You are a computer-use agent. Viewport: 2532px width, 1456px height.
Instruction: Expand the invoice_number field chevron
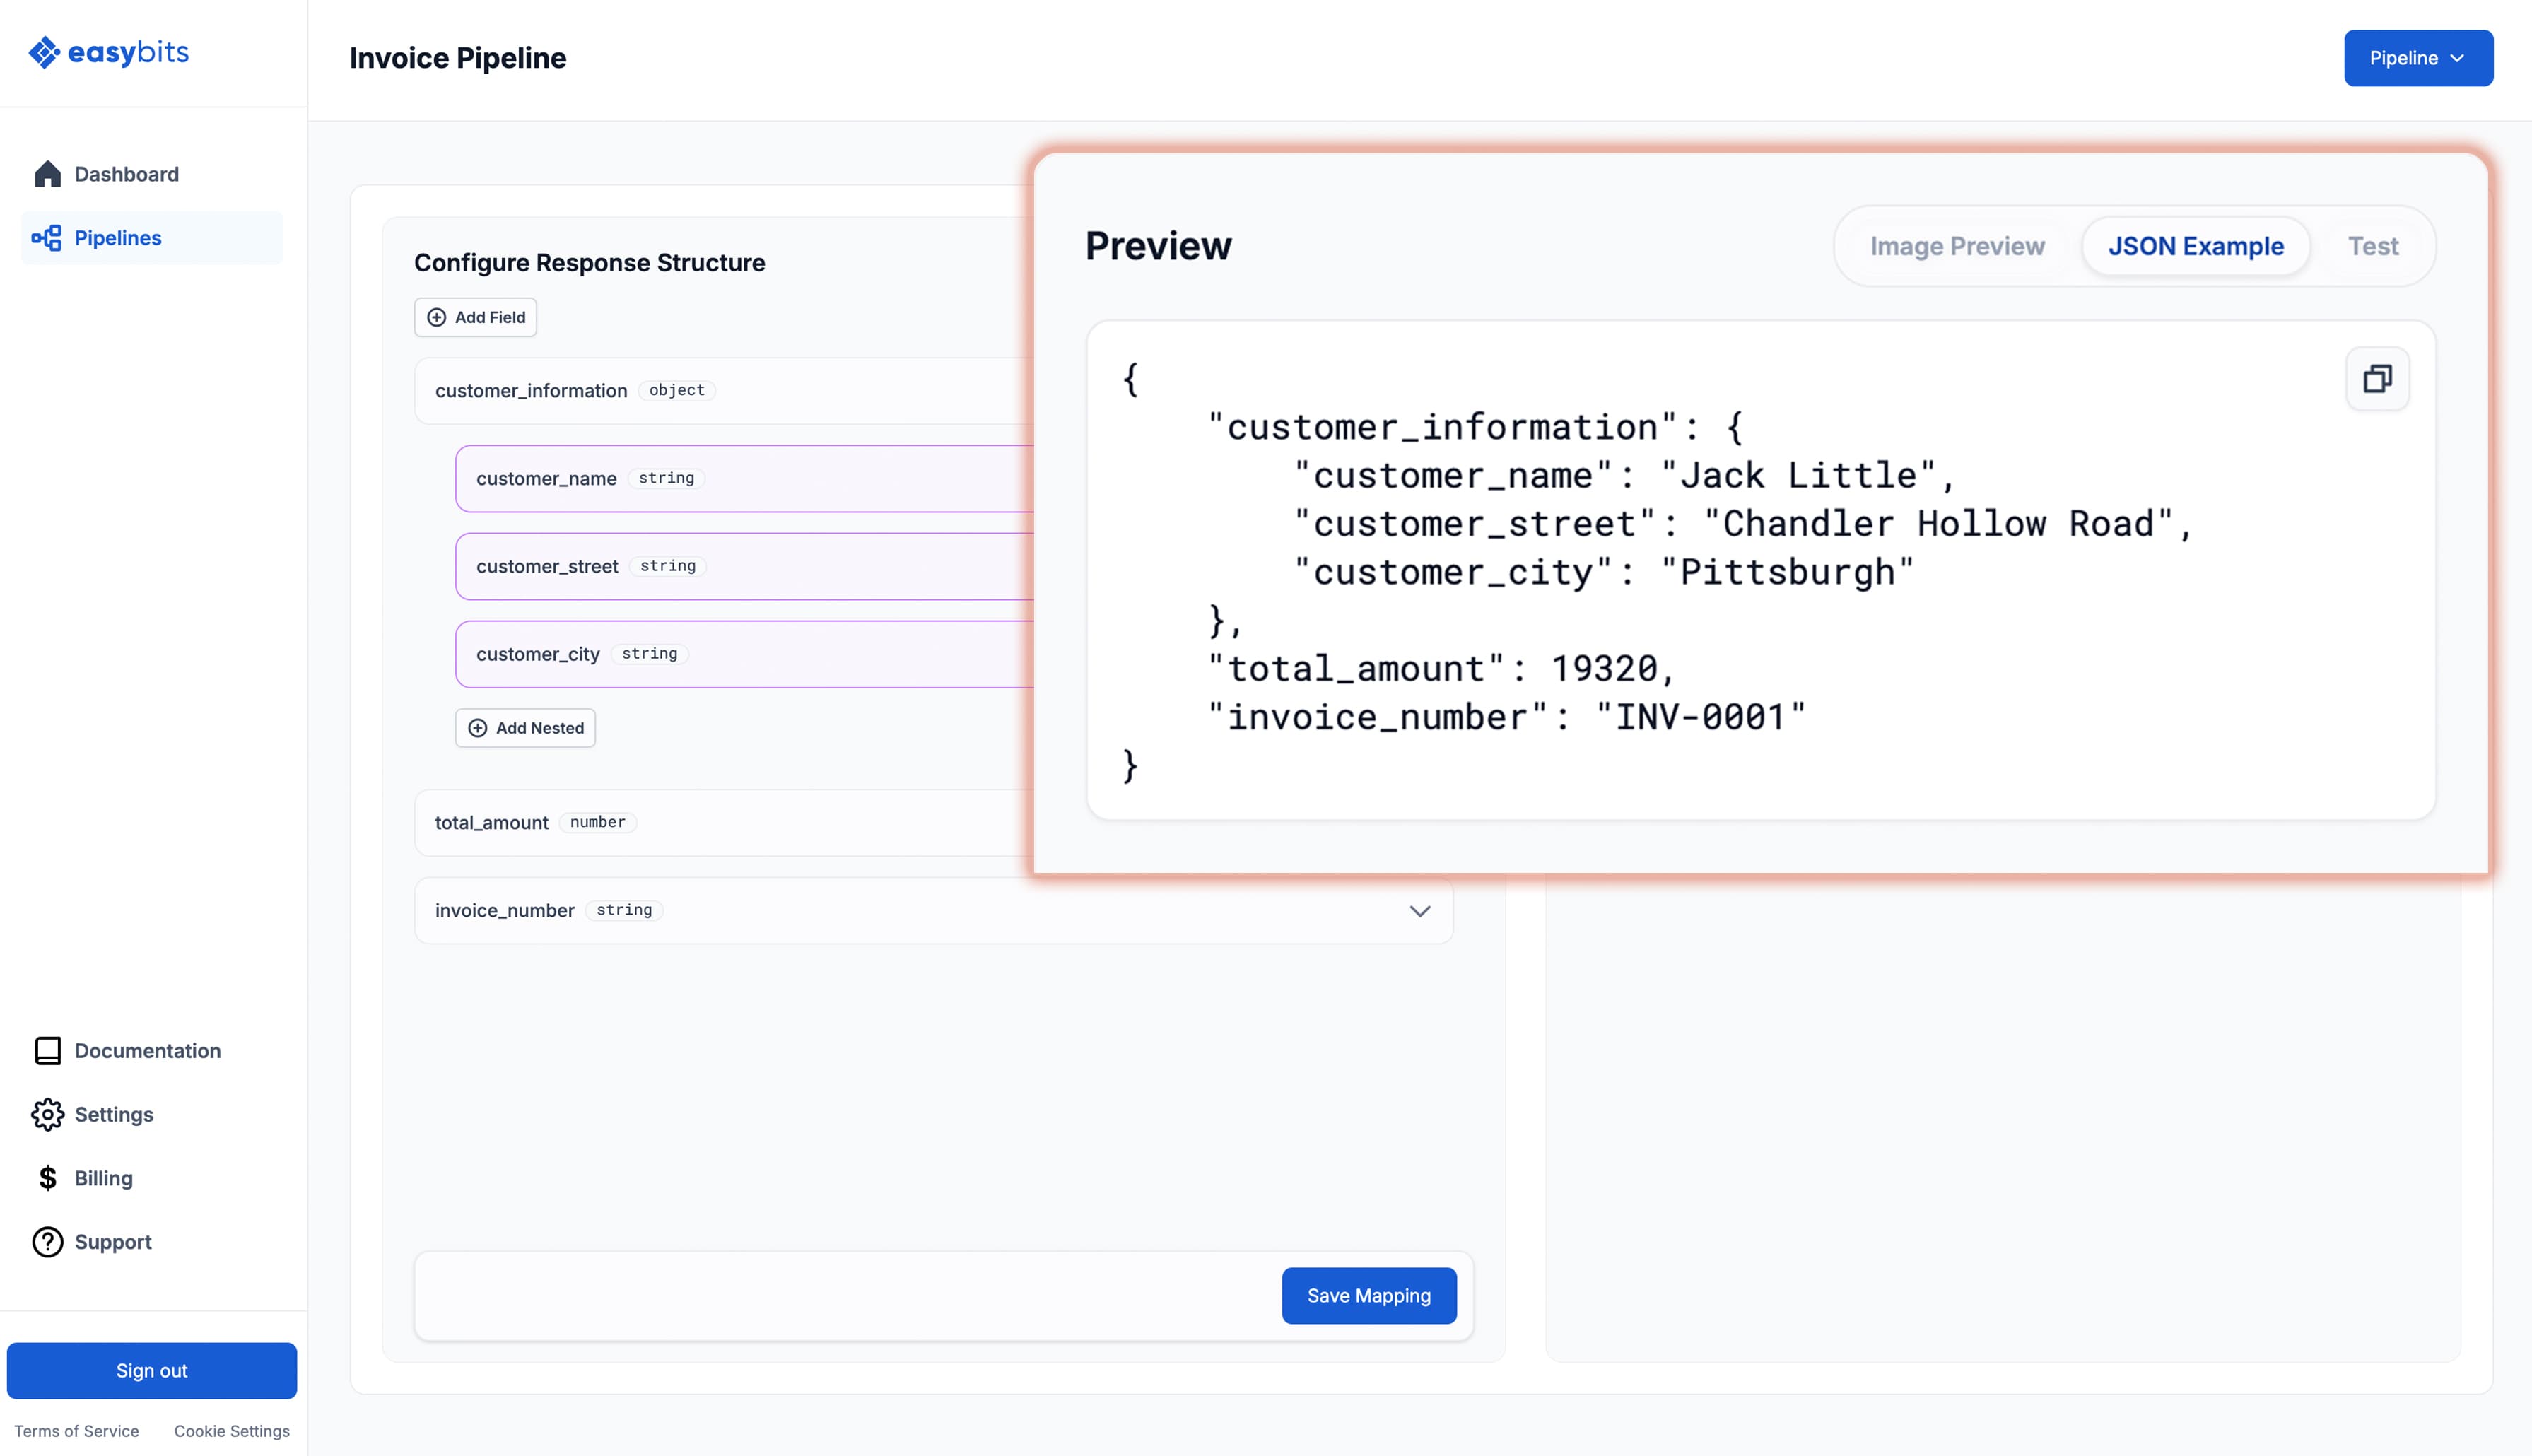point(1419,910)
